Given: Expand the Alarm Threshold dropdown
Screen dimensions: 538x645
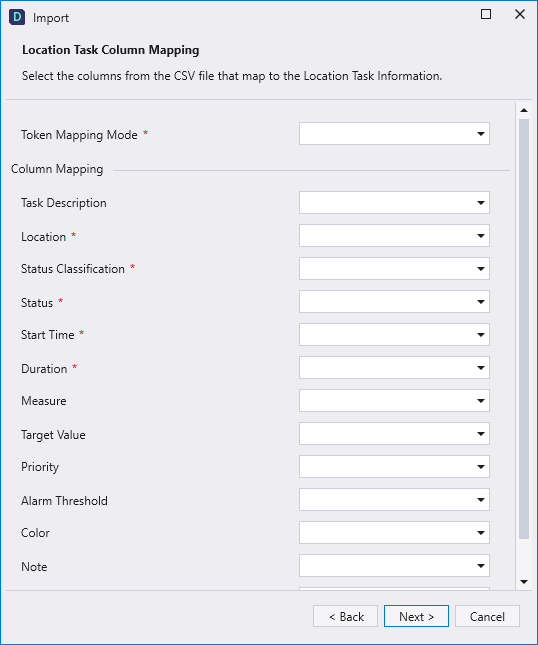Looking at the screenshot, I should (394, 500).
